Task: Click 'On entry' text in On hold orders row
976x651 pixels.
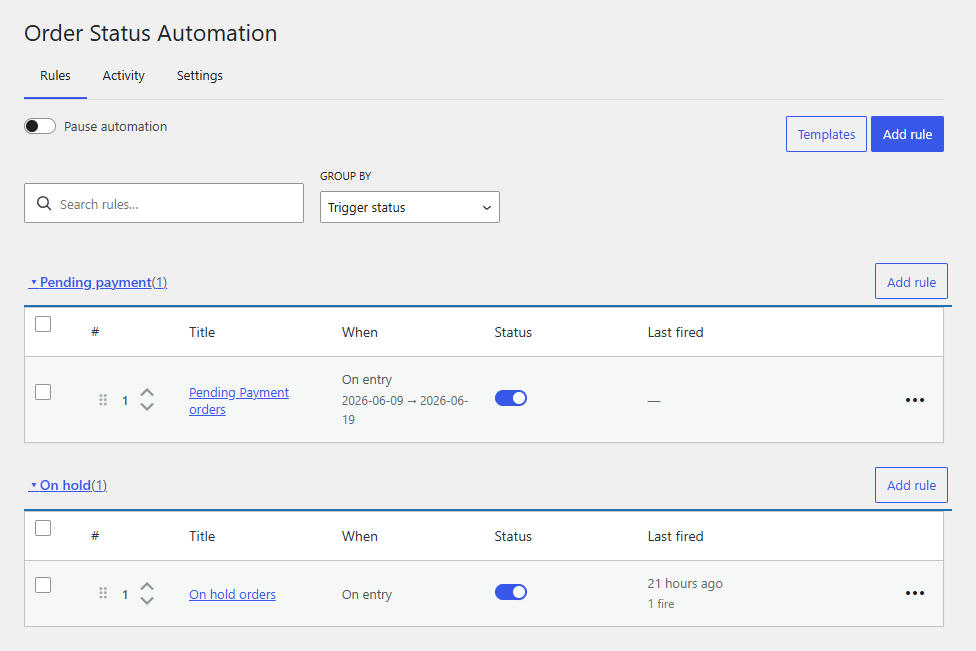Action: coord(367,595)
